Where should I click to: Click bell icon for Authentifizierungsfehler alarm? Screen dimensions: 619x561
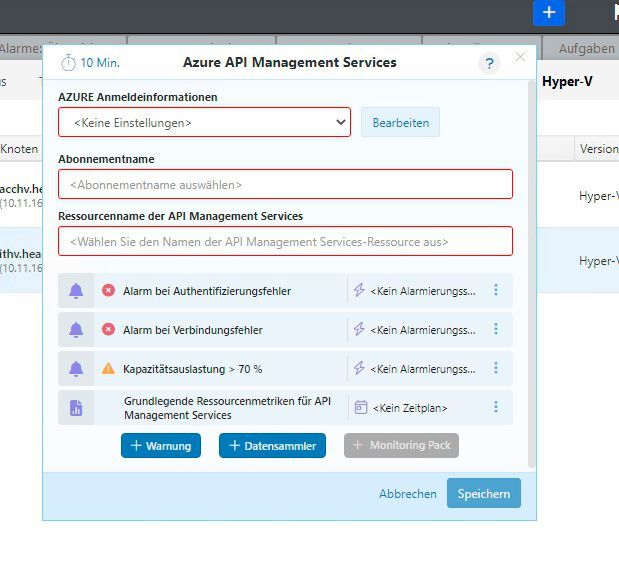[x=76, y=291]
